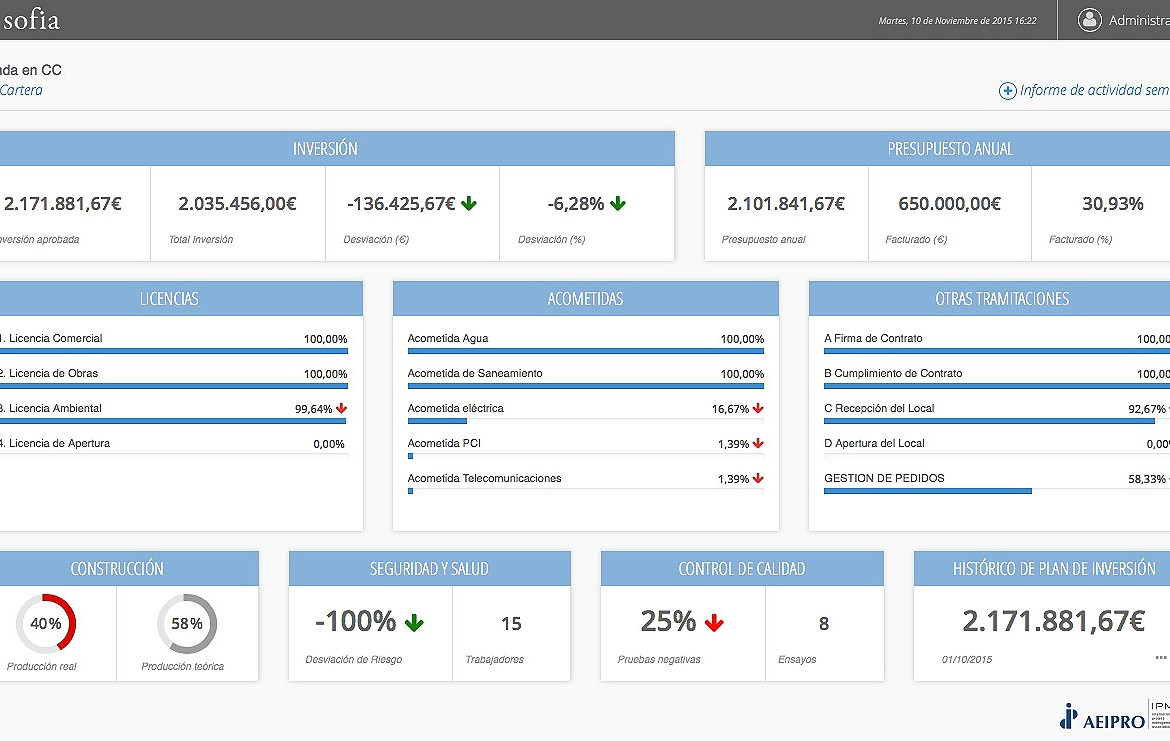Viewport: 1170px width, 741px height.
Task: Select the Acometida PCI label
Action: [444, 443]
